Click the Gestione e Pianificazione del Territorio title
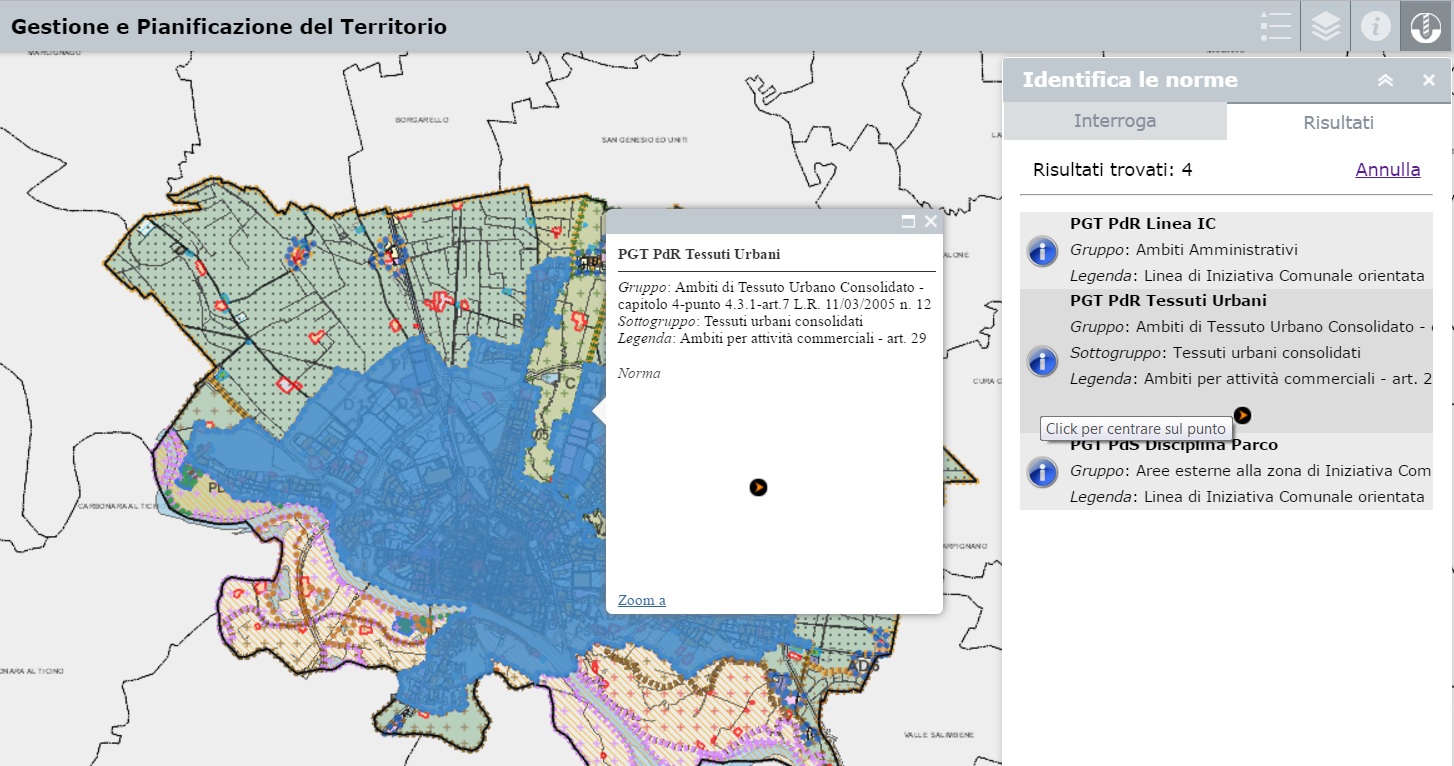 pos(229,27)
